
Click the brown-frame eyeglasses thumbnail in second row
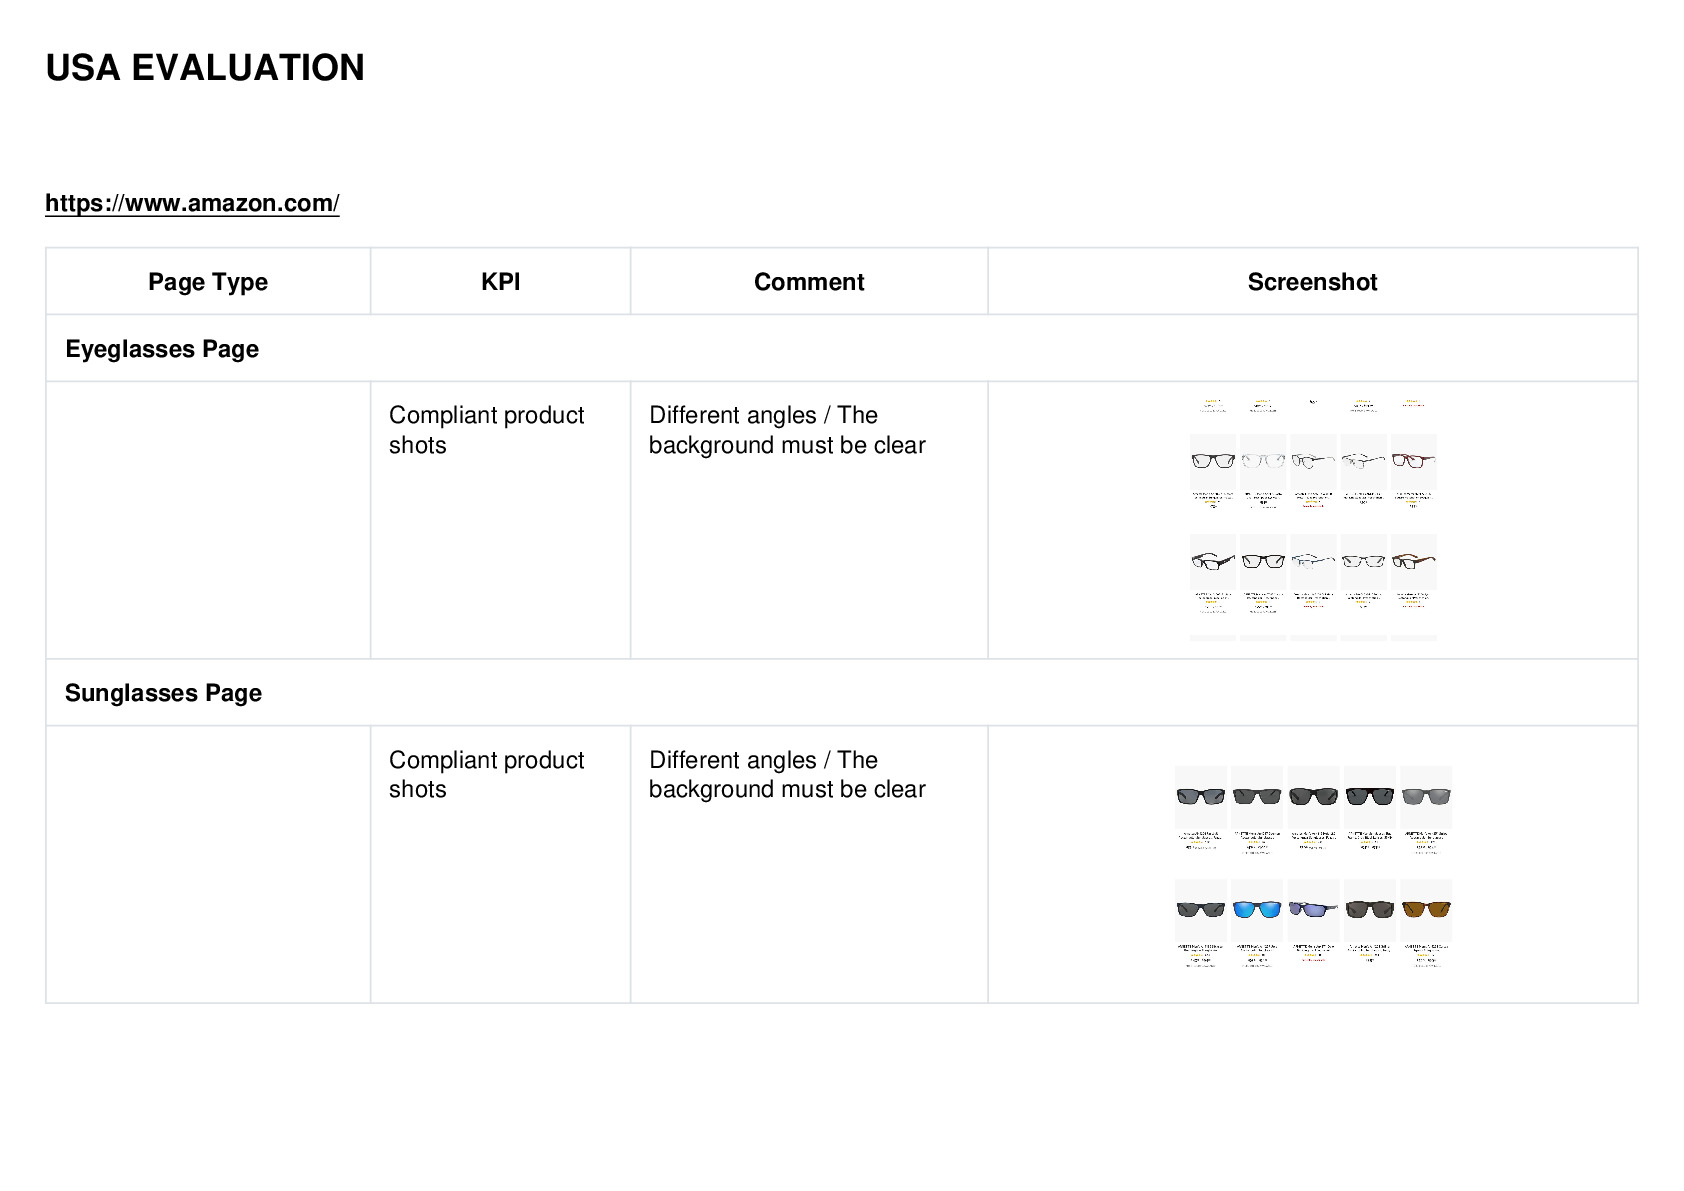coord(1414,561)
